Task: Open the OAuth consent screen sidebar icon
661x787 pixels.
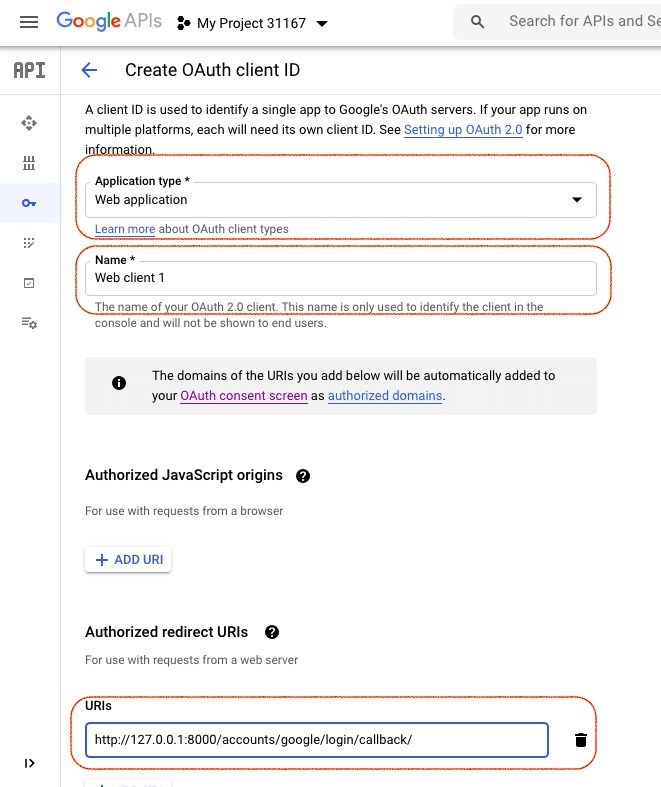Action: click(x=29, y=243)
